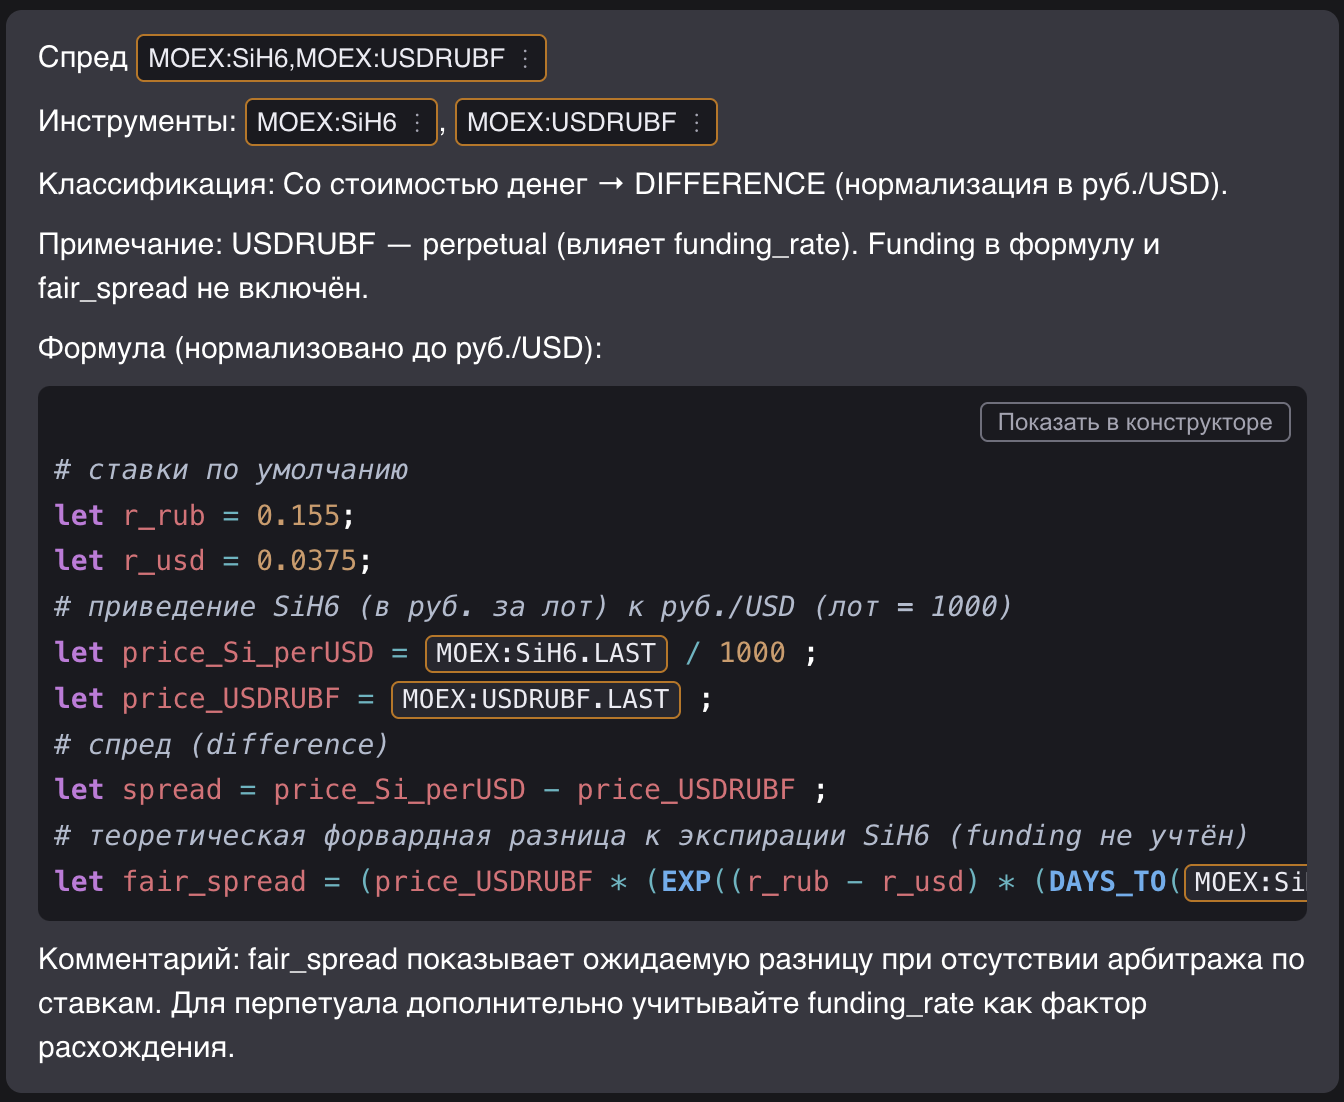Click the comment '# ставки по умолчанию'
1344x1102 pixels.
coord(231,470)
